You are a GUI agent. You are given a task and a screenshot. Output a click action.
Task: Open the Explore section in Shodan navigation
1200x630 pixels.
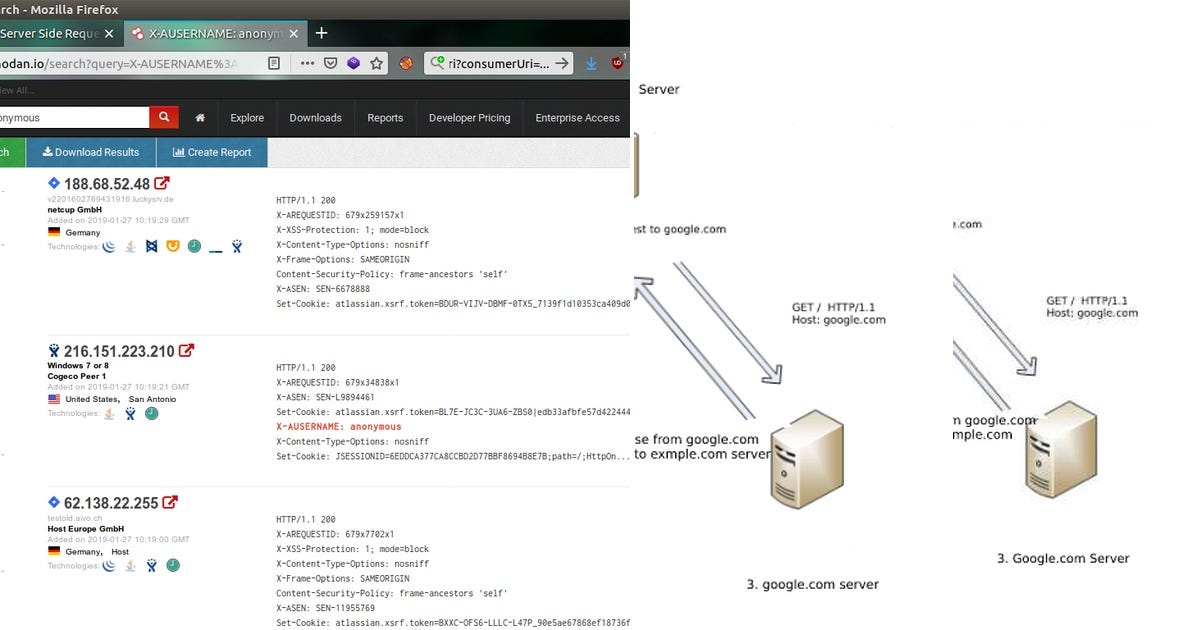click(247, 117)
